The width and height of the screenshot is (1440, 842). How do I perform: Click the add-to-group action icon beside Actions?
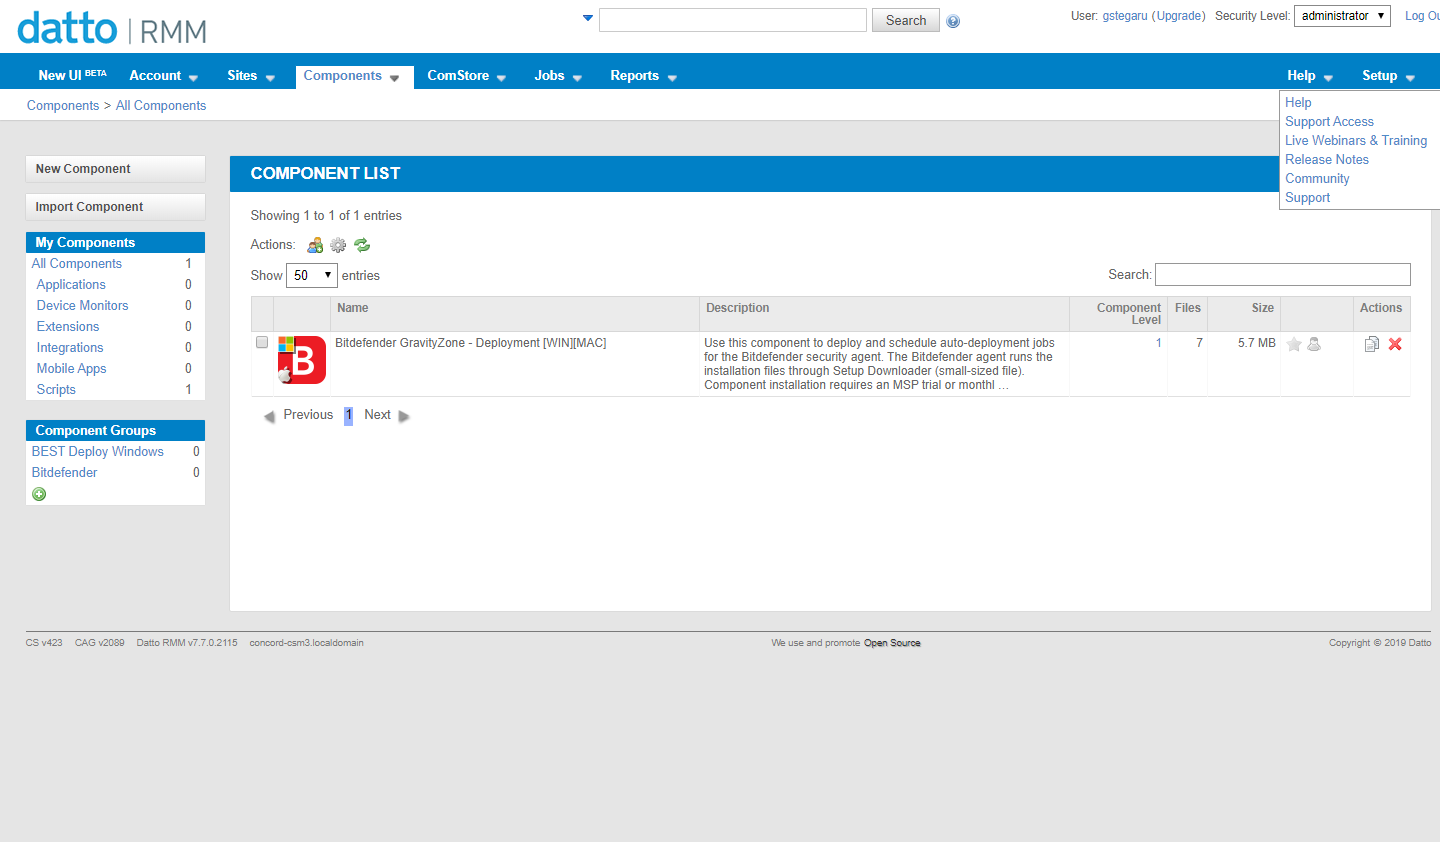[x=315, y=245]
